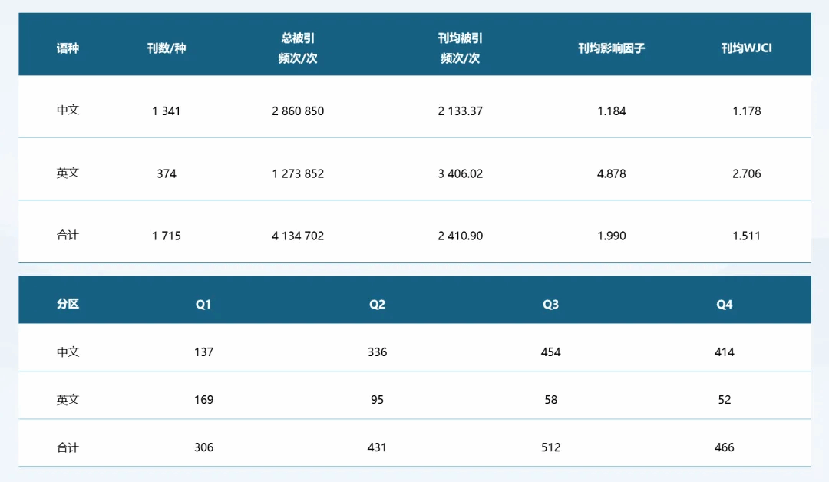
Task: Select the 刊均被引频次/次 column header
Action: pos(460,48)
